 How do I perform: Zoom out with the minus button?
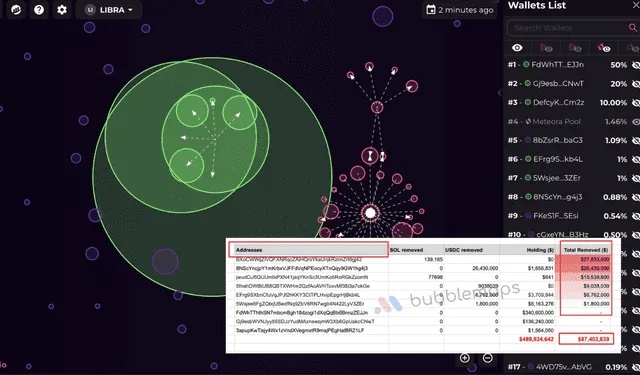pos(487,358)
